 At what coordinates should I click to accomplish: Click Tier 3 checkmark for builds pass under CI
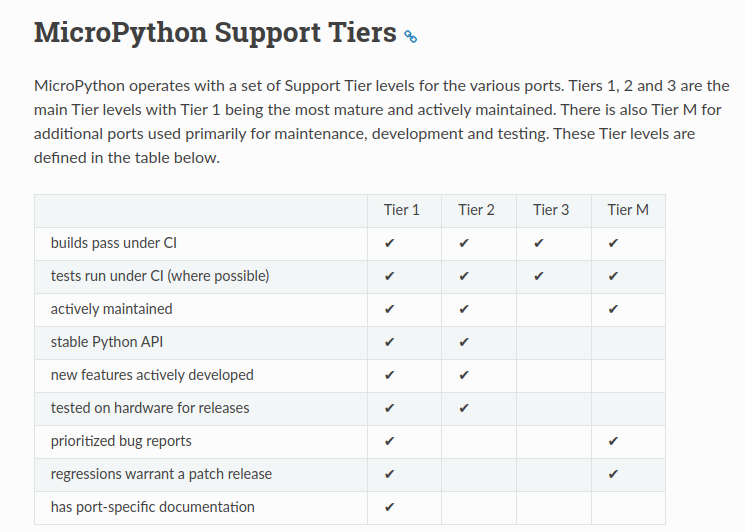tap(539, 243)
